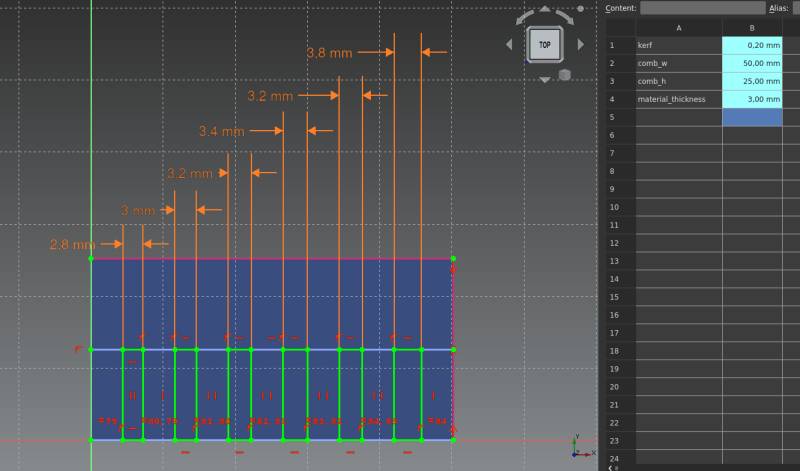800x471 pixels.
Task: Click the '3.4 mm' dimension label
Action: coord(221,131)
